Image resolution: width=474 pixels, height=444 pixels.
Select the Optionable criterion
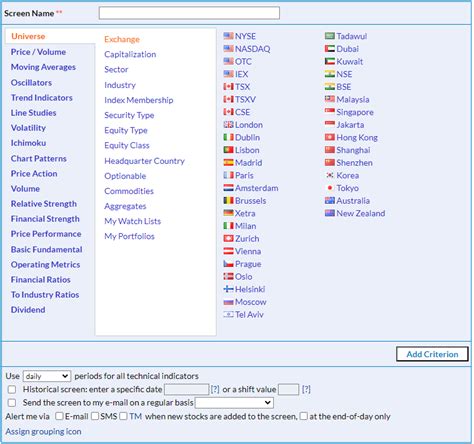point(125,176)
